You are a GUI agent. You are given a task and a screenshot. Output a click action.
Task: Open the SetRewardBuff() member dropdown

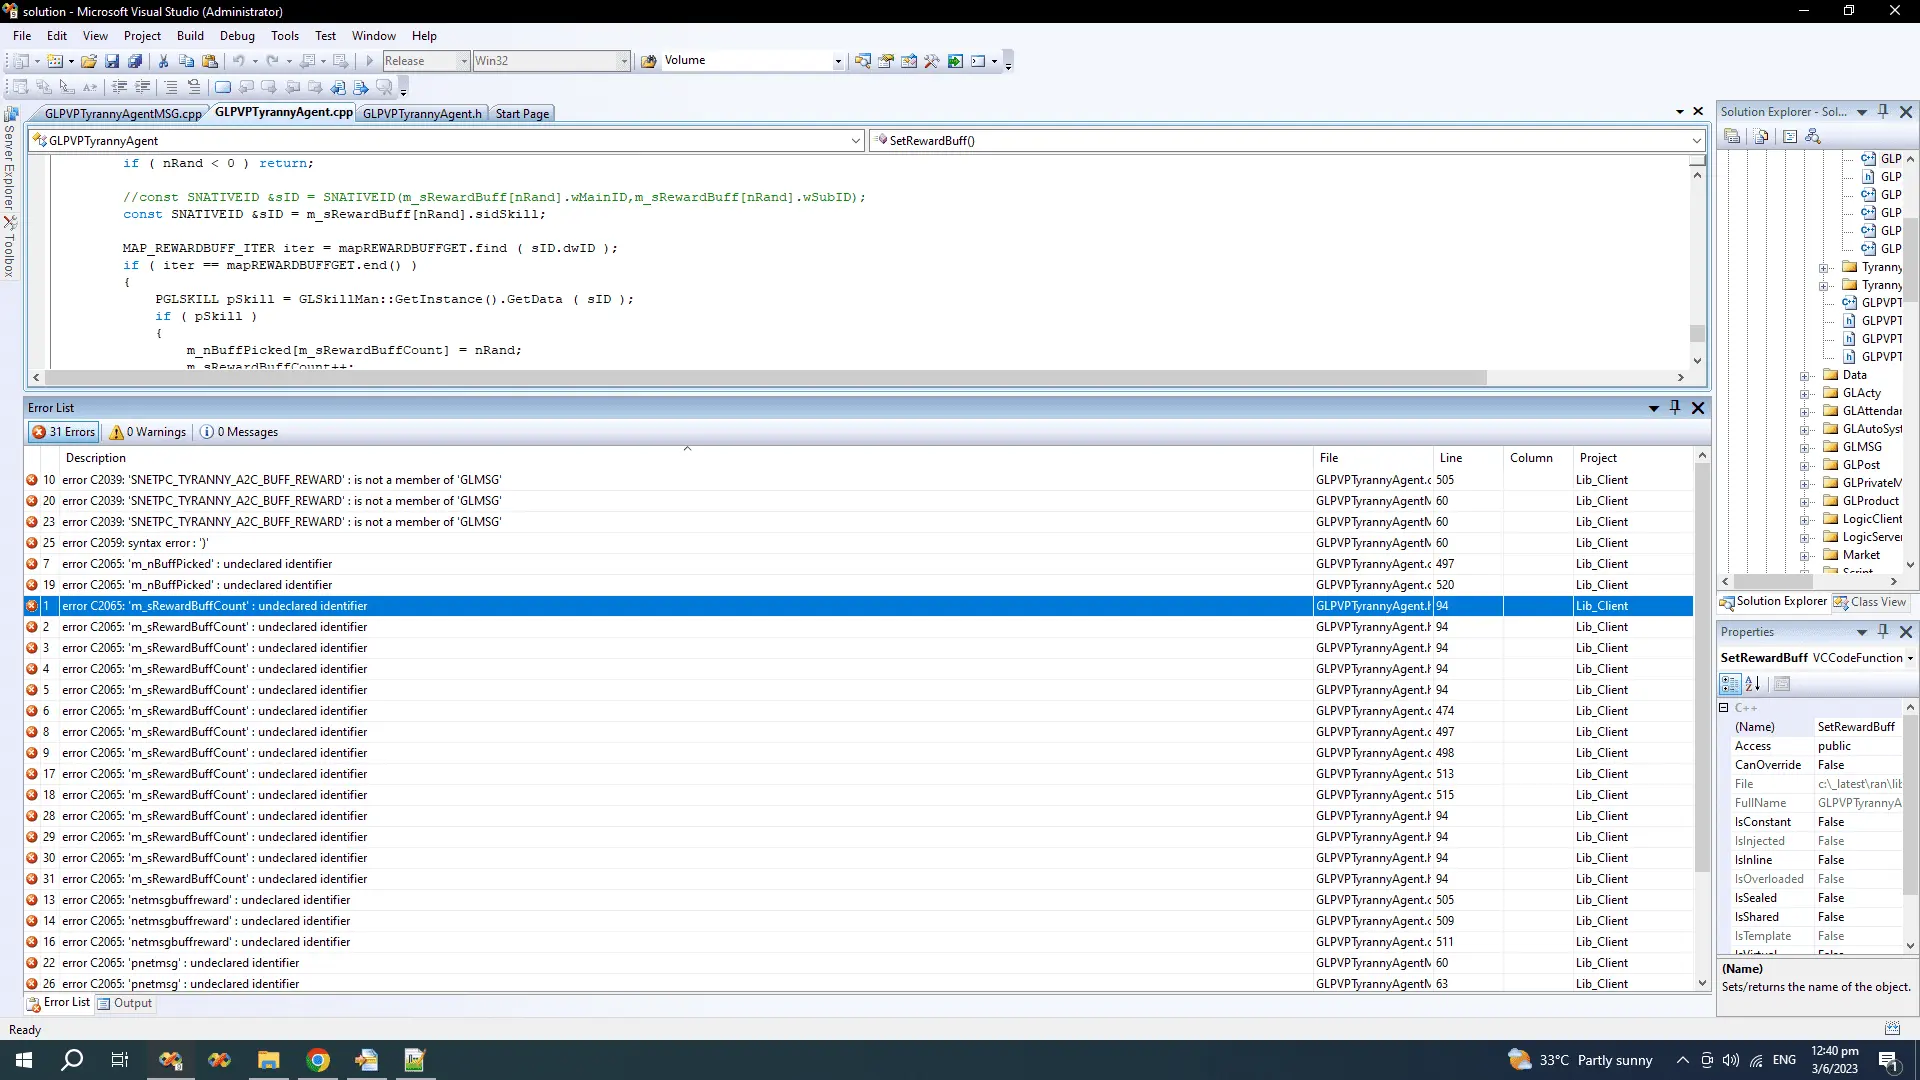pos(1696,141)
